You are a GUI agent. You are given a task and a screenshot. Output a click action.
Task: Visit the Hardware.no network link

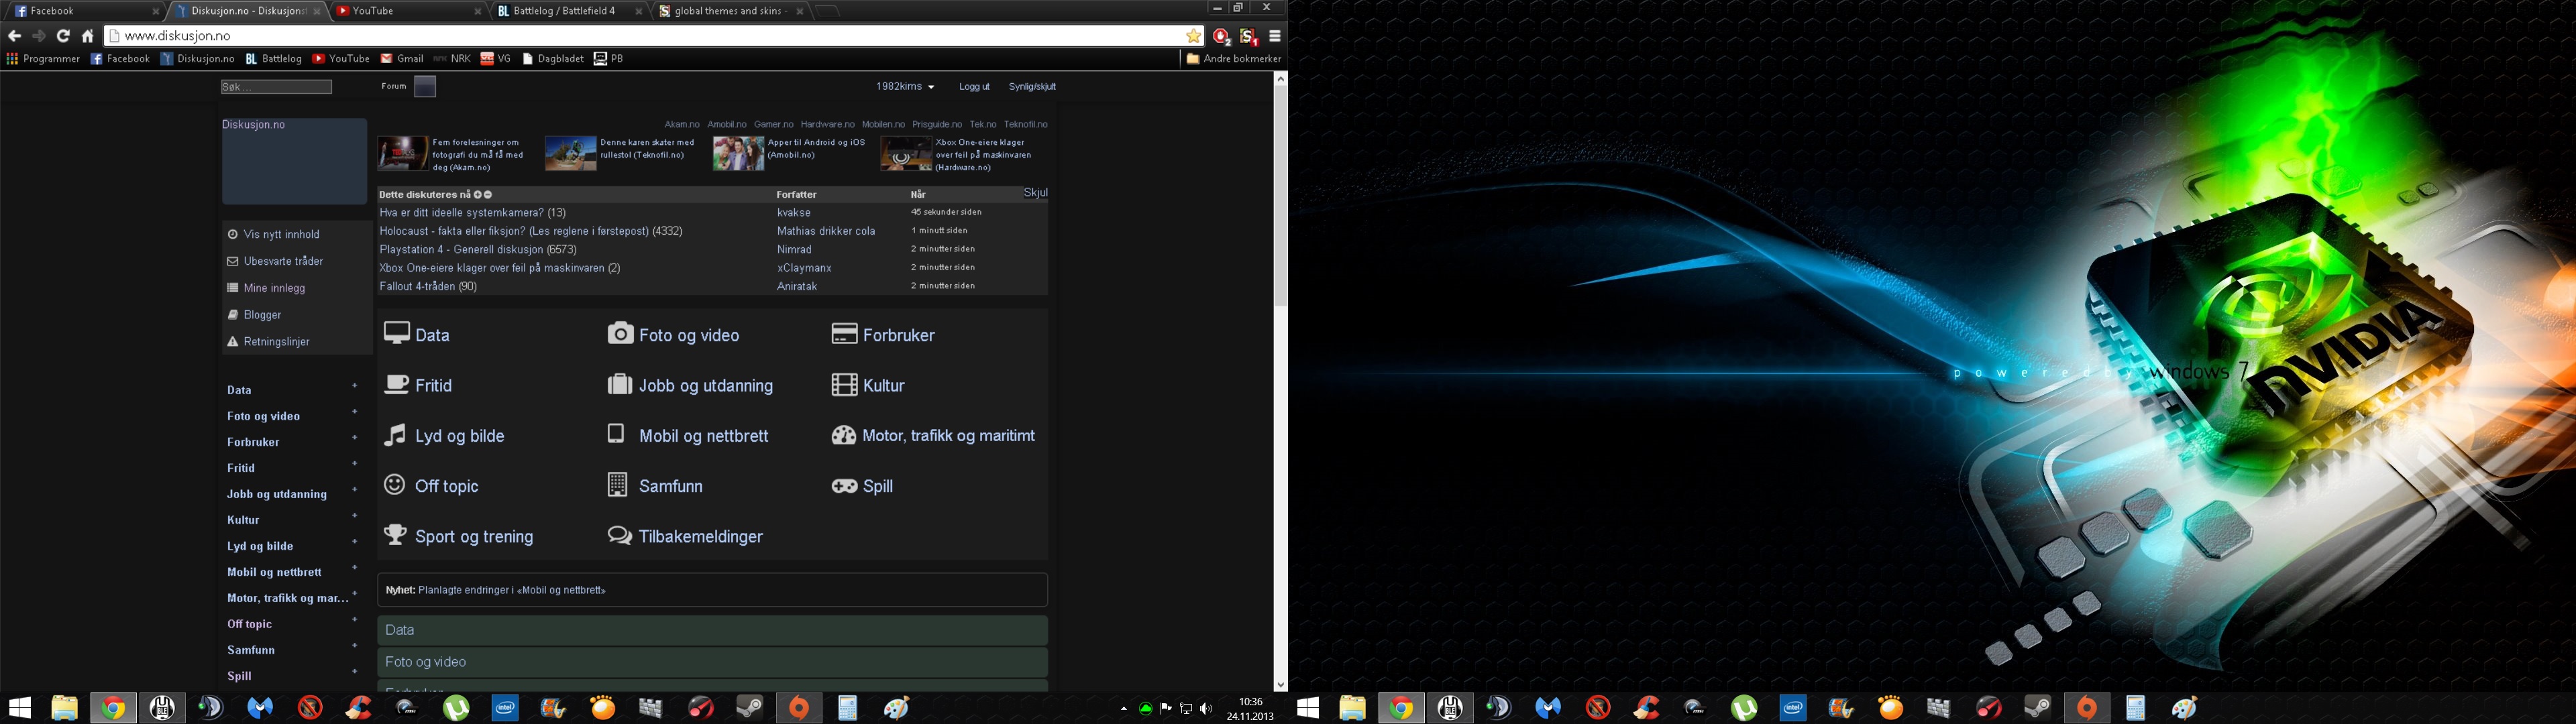click(x=827, y=124)
